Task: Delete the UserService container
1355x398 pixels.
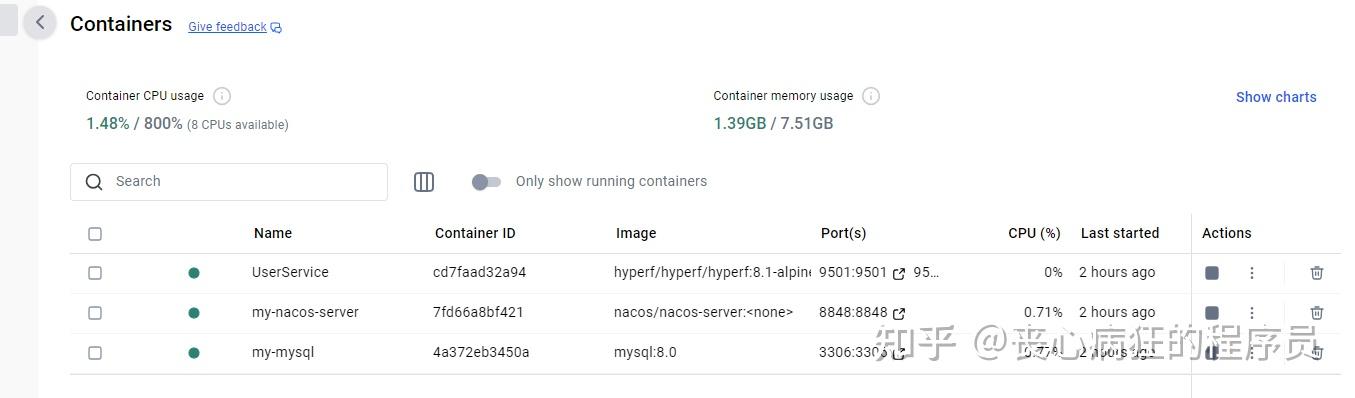Action: coord(1317,273)
